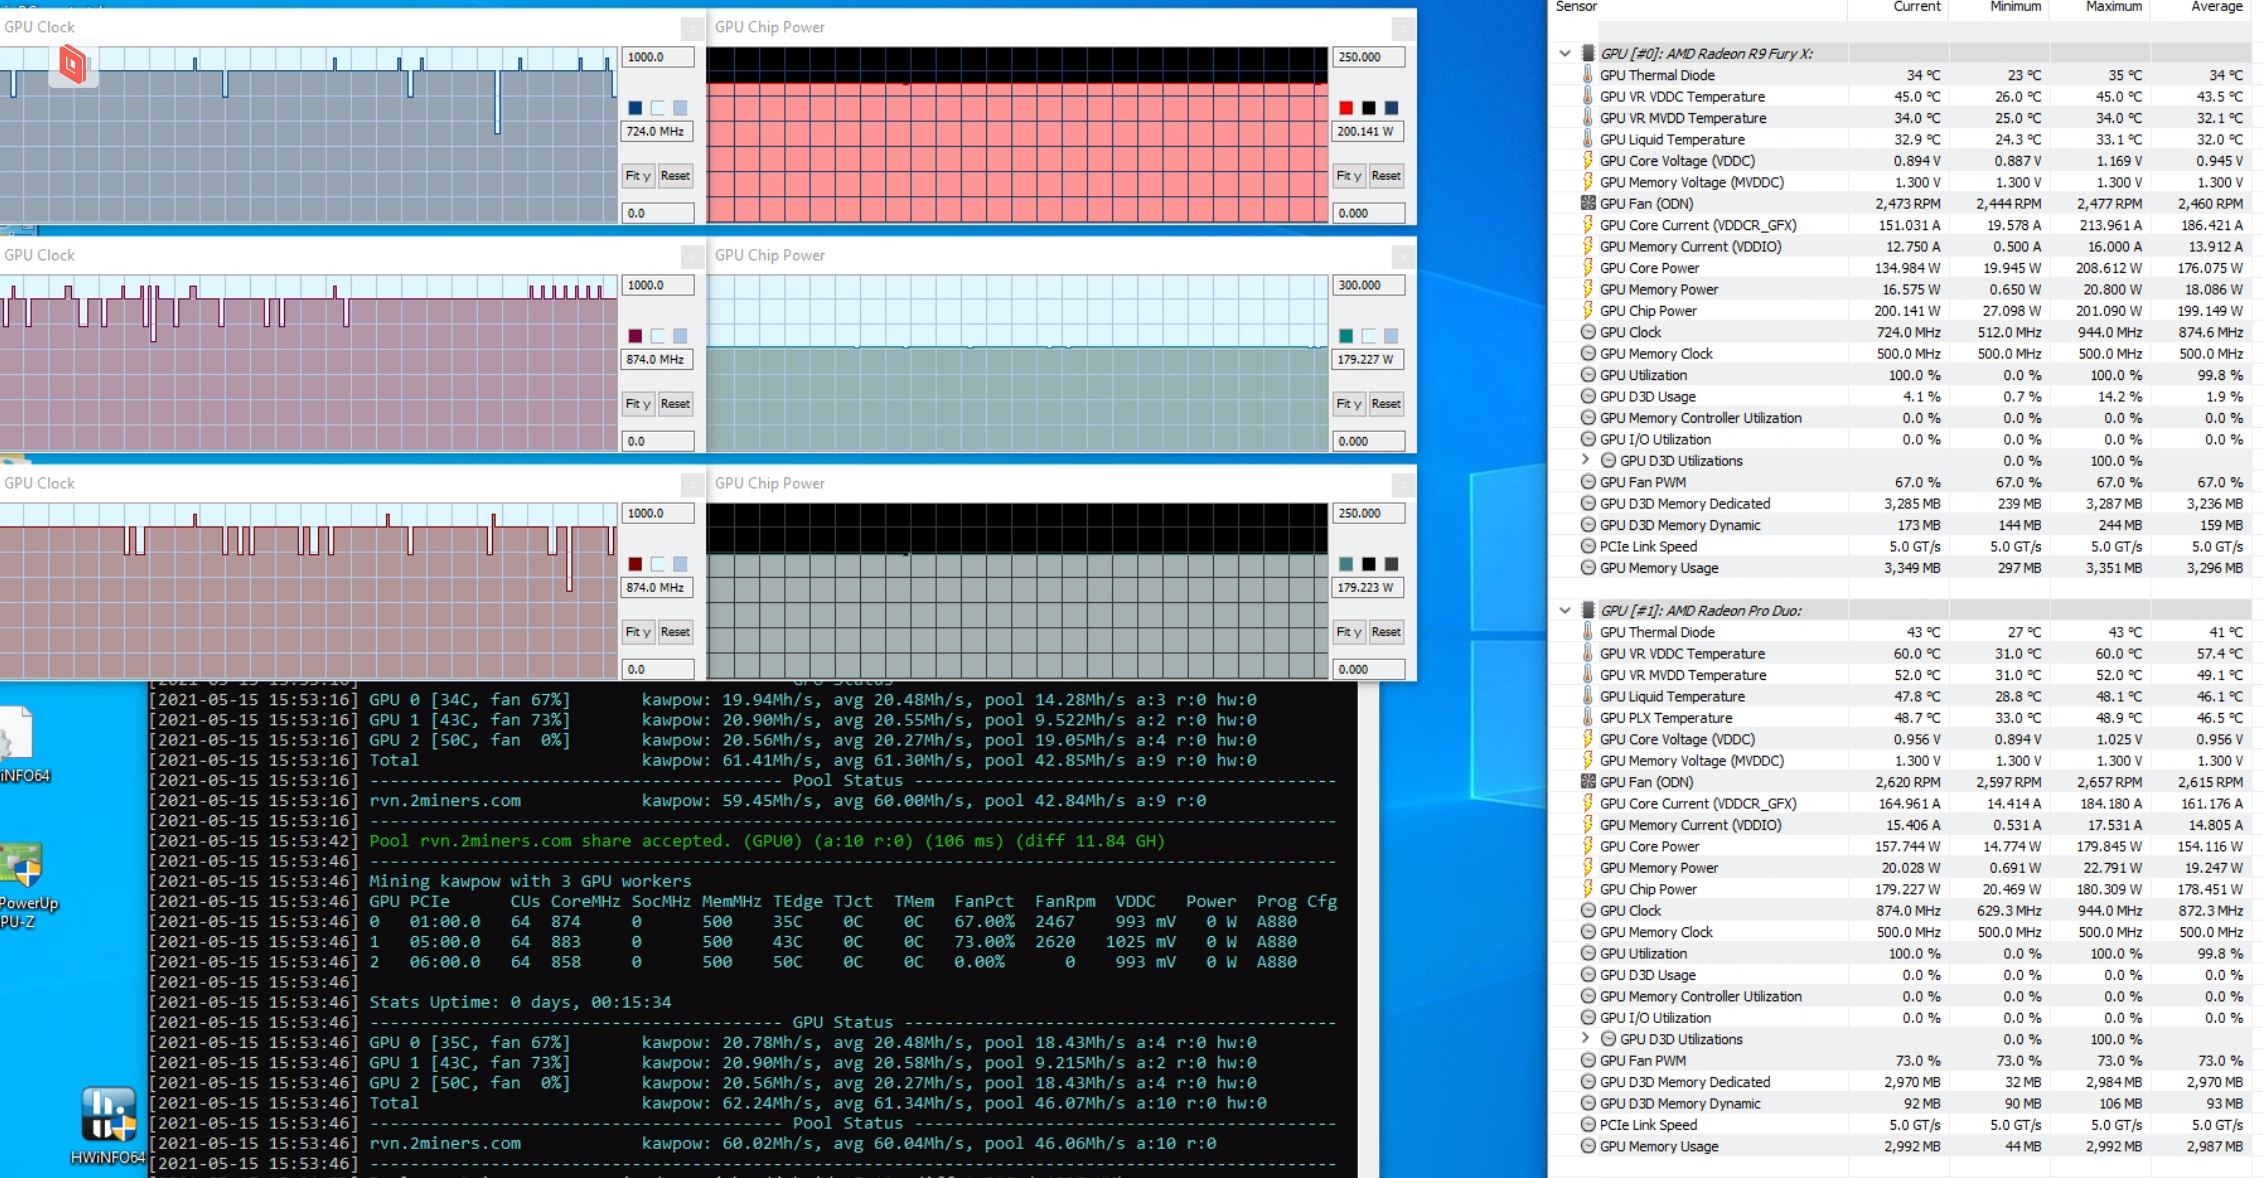Screen dimensions: 2263x1178
Task: Click the GPU PLX Temperature row label
Action: (x=1666, y=718)
